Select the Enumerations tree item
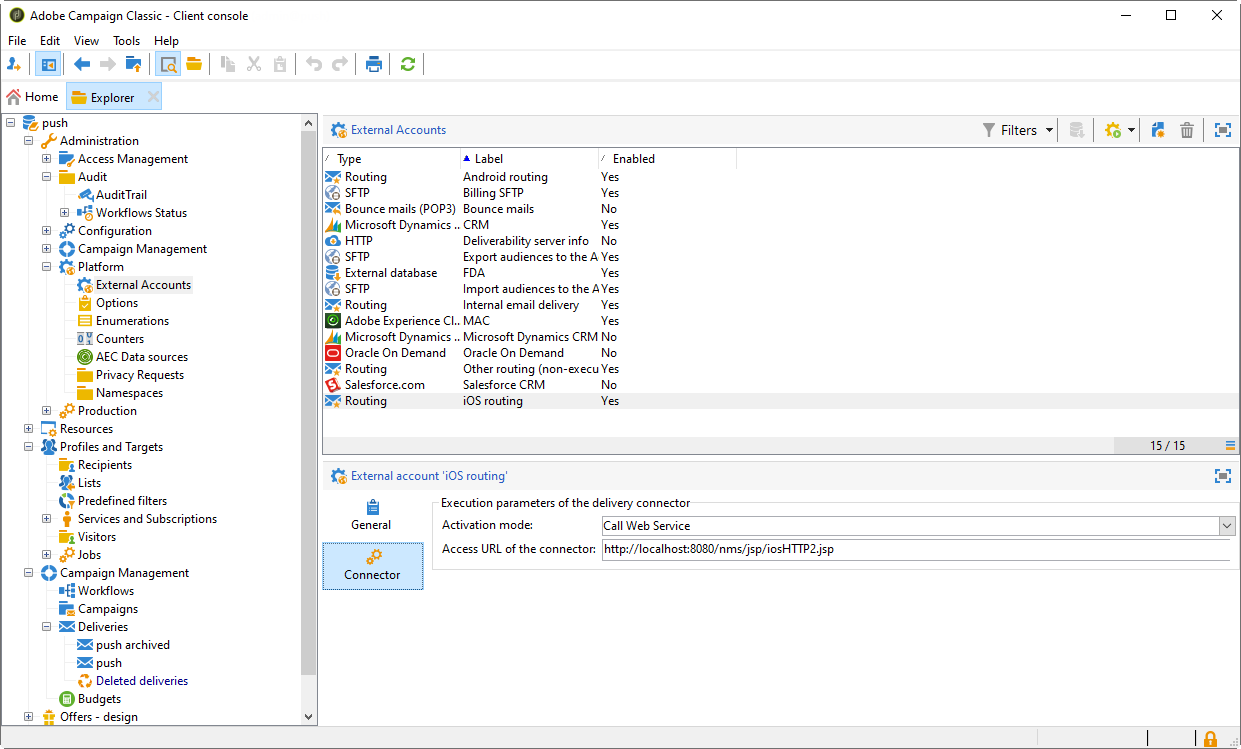Image resolution: width=1241 pixels, height=749 pixels. [x=132, y=321]
